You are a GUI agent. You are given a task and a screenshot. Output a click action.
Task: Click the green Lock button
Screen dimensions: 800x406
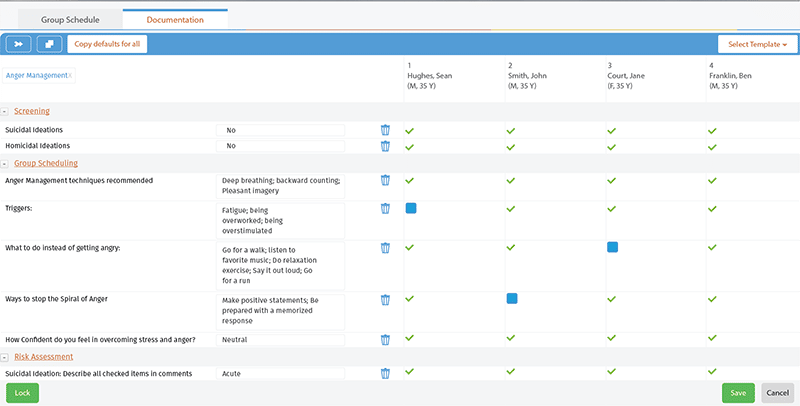click(22, 393)
